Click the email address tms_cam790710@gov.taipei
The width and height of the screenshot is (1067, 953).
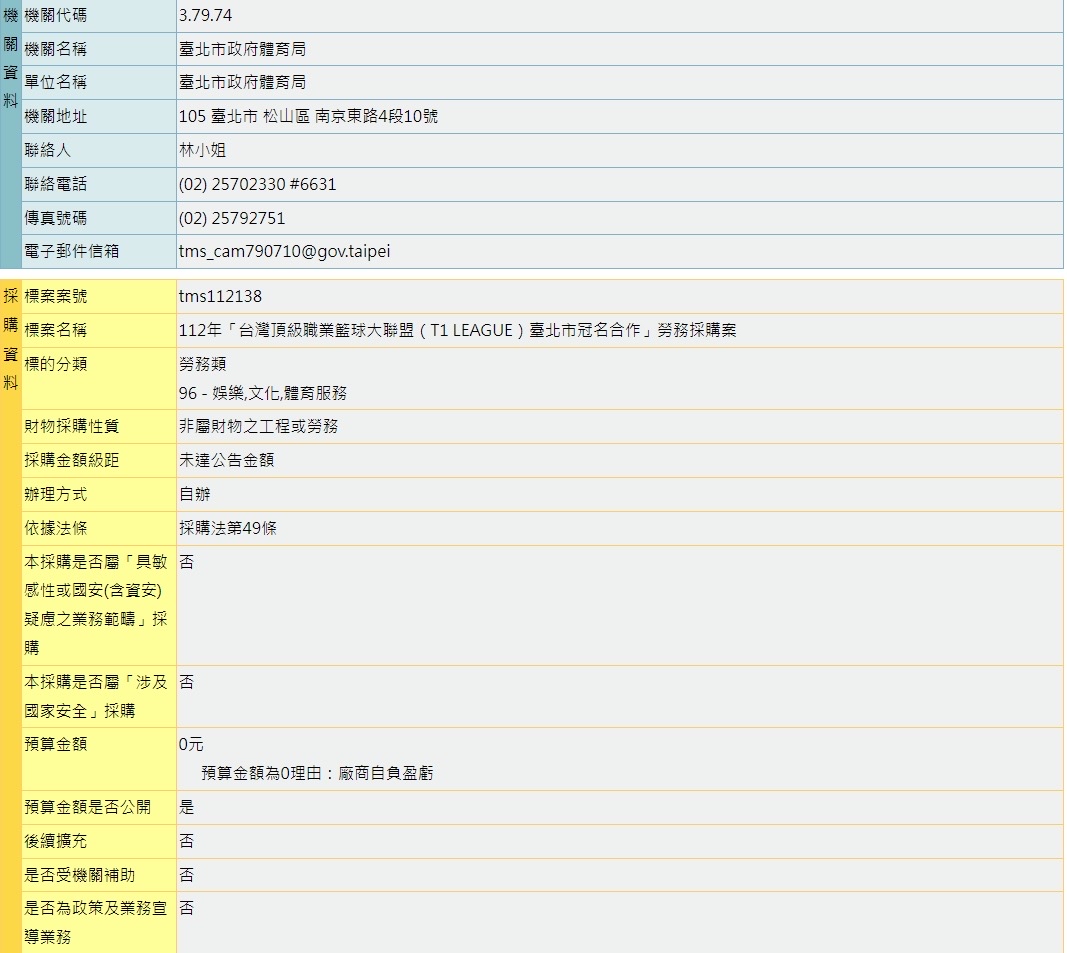[x=284, y=252]
